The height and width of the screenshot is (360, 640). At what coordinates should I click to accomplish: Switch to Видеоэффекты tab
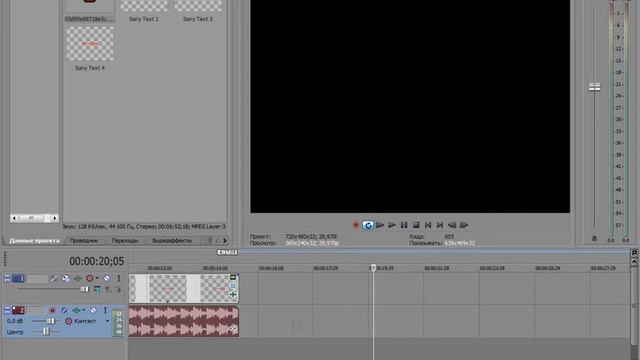tap(172, 240)
